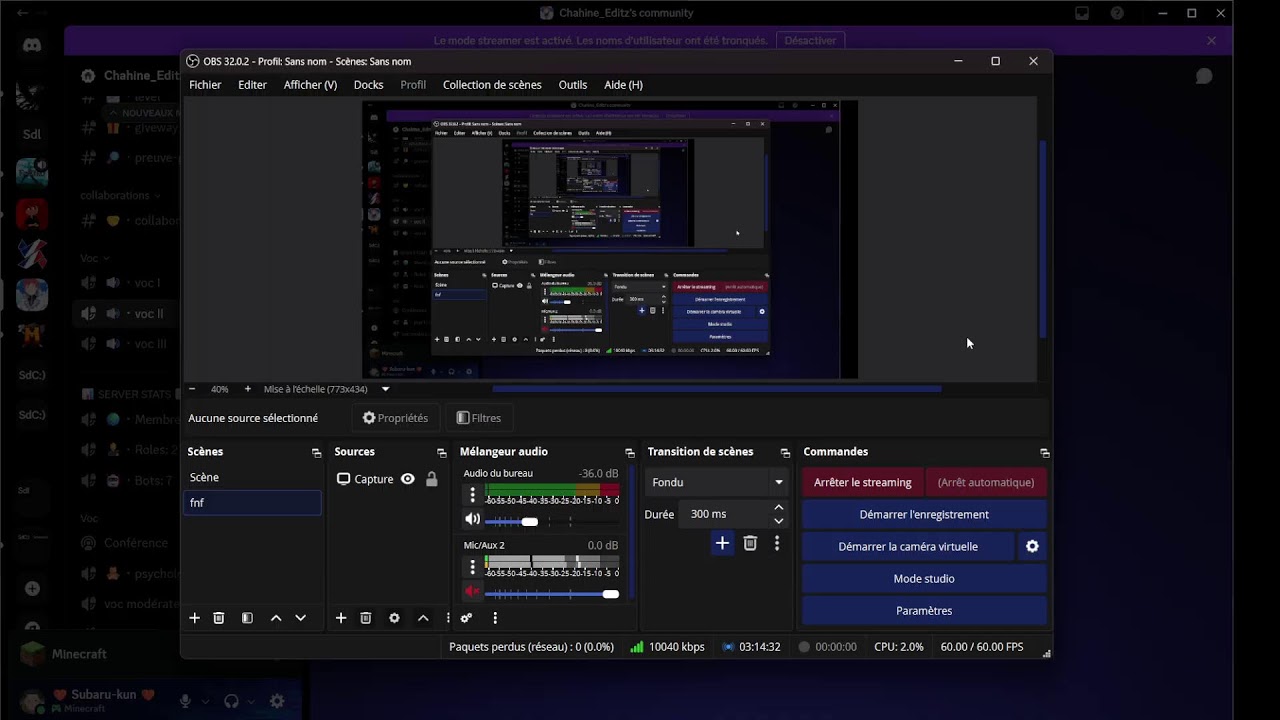
Task: Open Discord user settings gear
Action: [x=277, y=702]
